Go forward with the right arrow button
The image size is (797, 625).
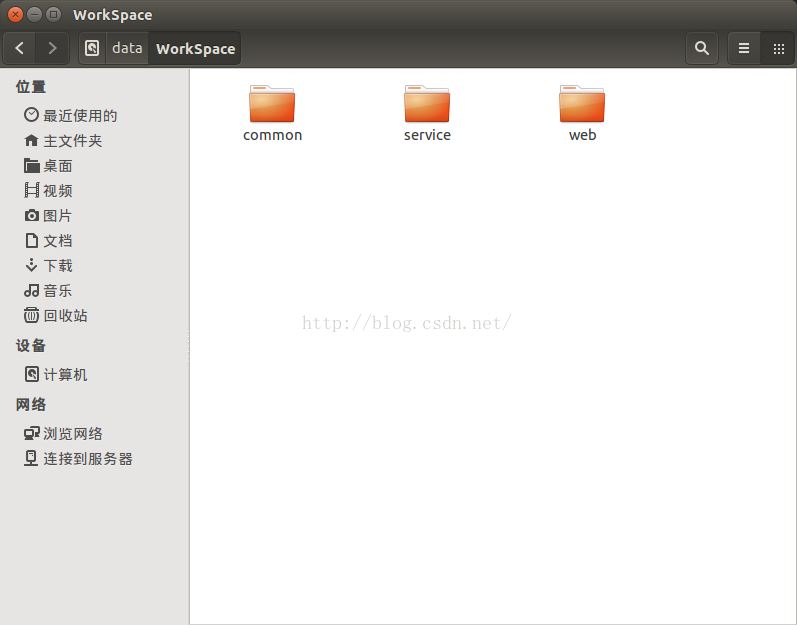52,48
